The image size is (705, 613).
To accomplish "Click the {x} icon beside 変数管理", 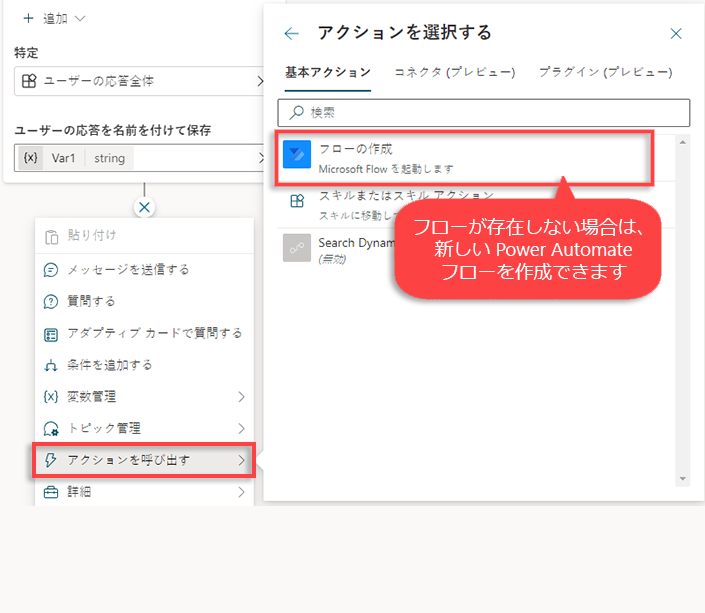I will pos(51,397).
